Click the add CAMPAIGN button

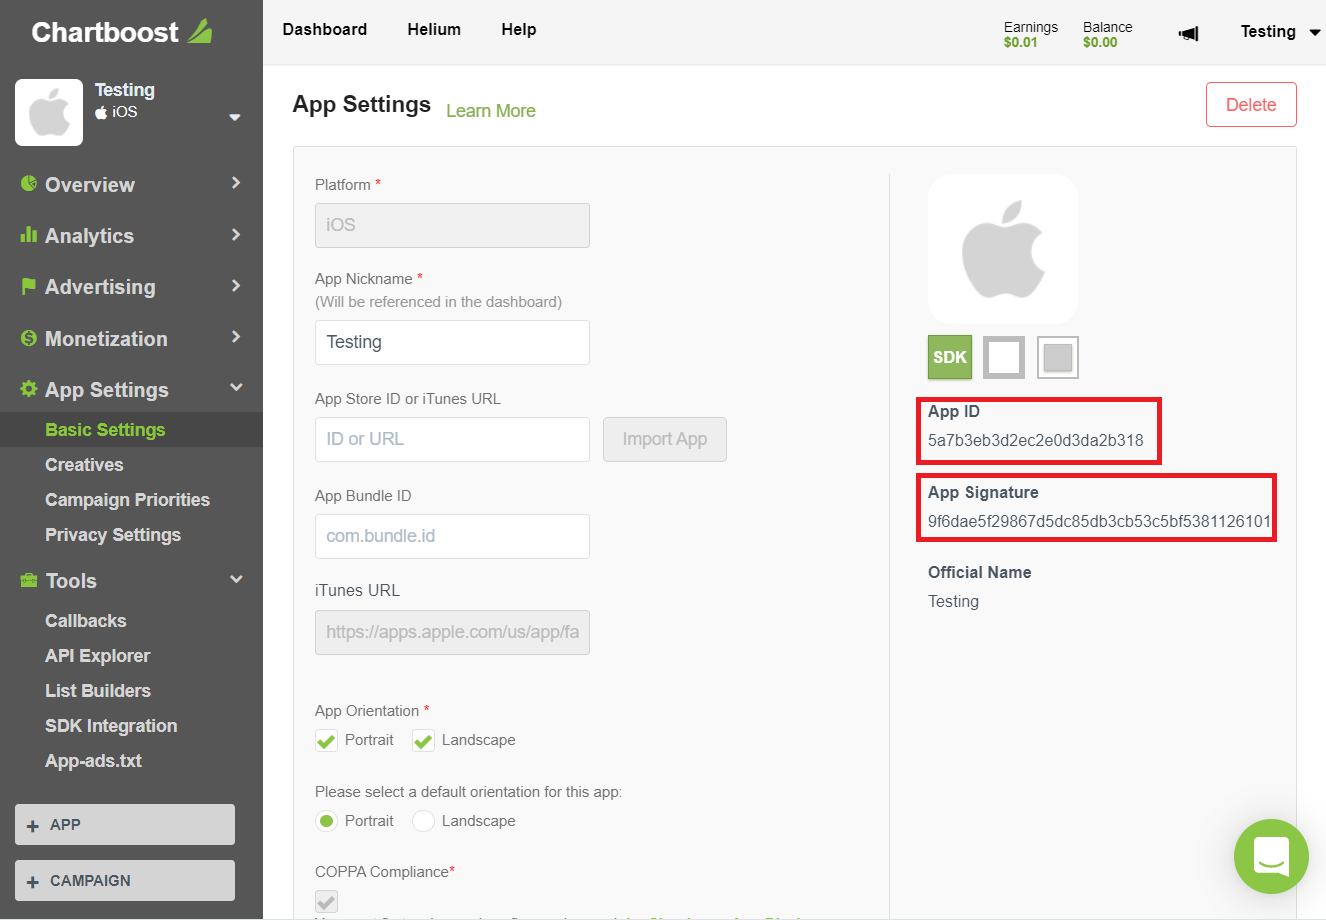(125, 881)
